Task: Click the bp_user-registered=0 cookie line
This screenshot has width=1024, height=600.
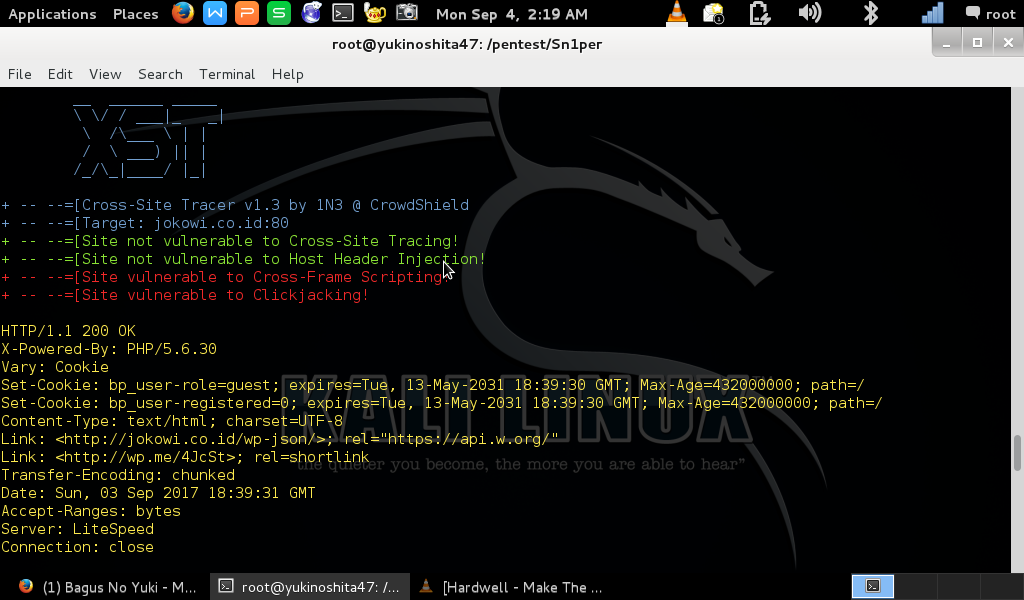Action: click(x=442, y=403)
